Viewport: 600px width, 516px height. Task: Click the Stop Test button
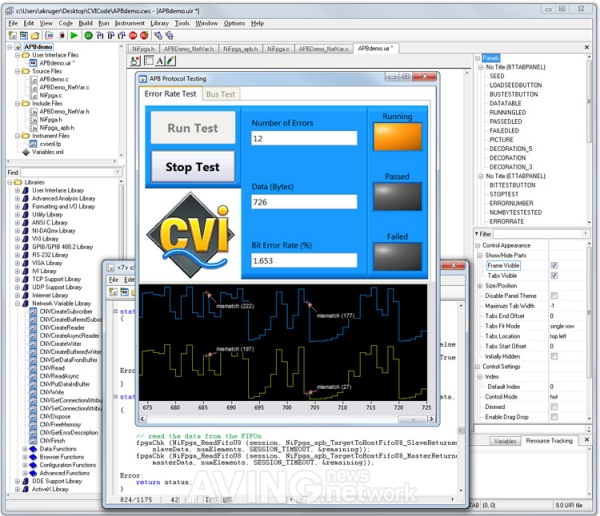click(x=193, y=167)
